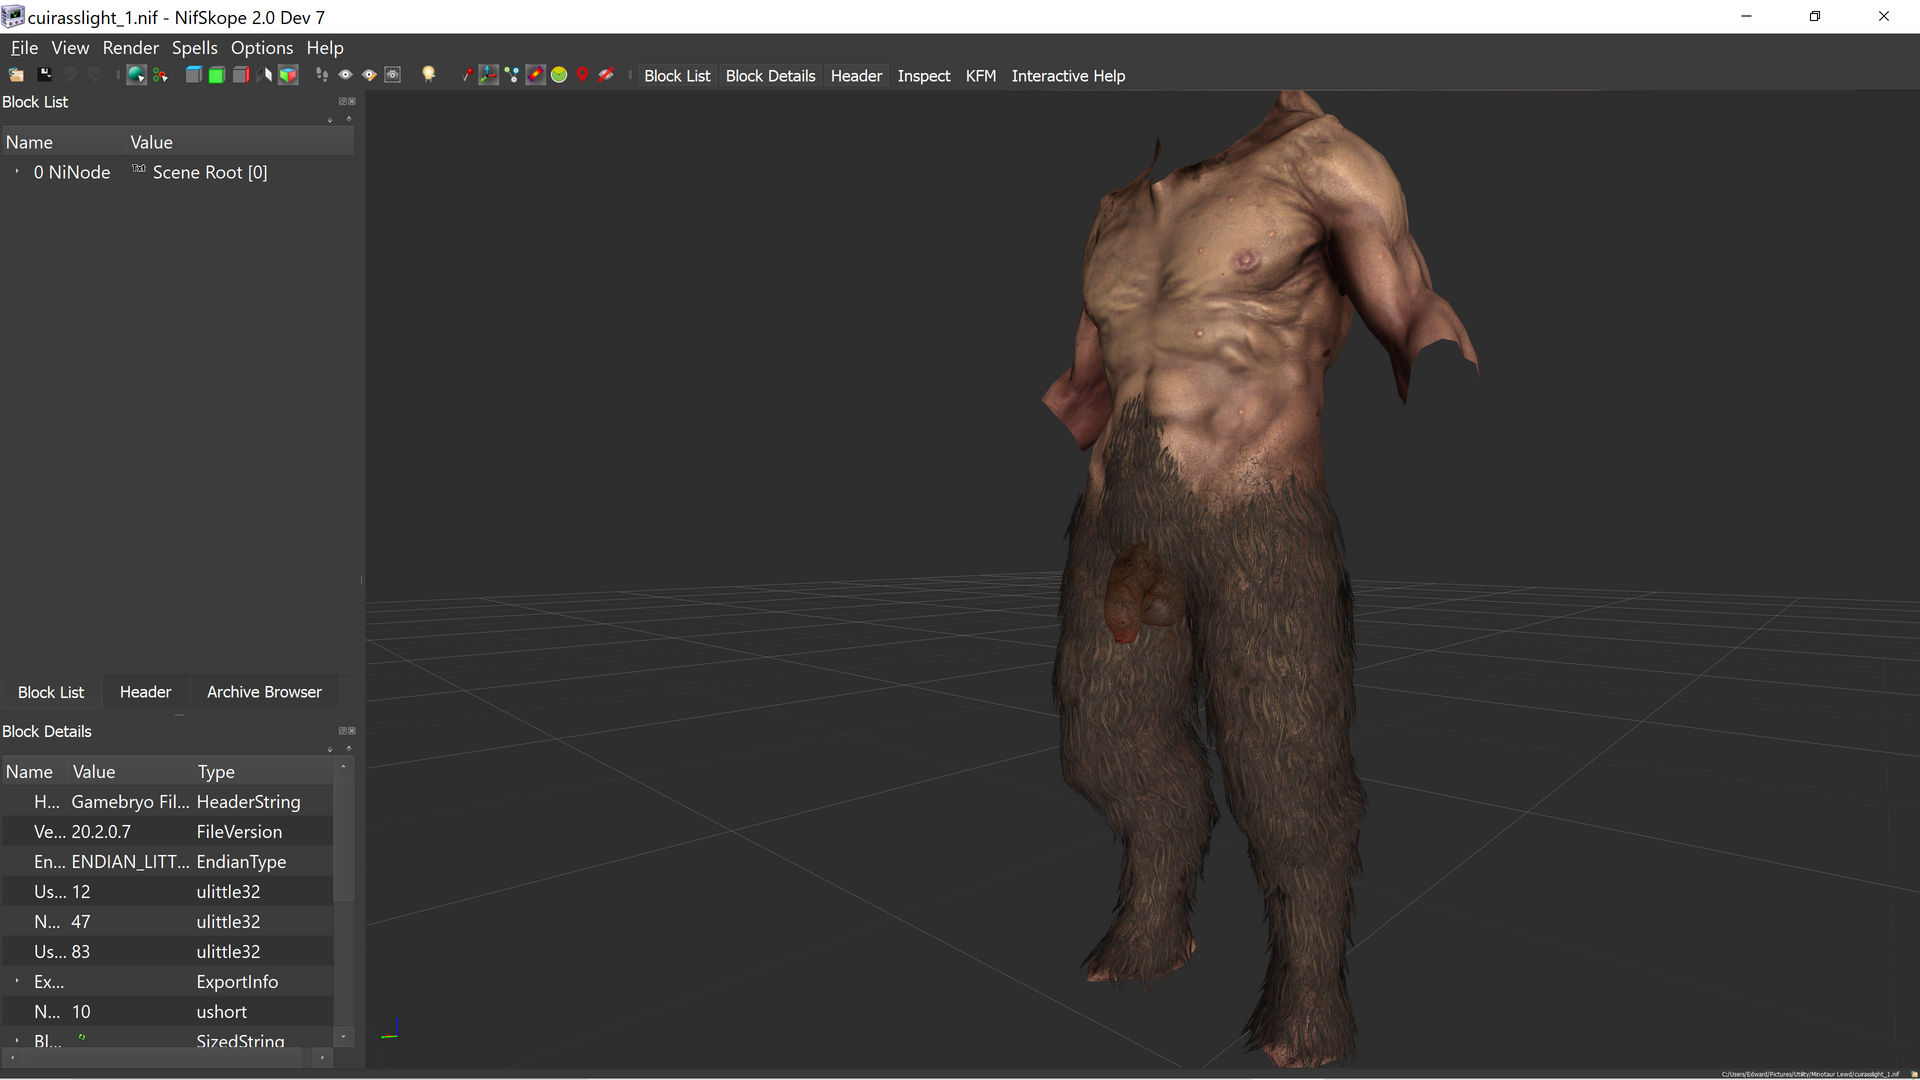Image resolution: width=1920 pixels, height=1080 pixels.
Task: Click Block Details horizontal scrollbar thumb
Action: [160, 1057]
